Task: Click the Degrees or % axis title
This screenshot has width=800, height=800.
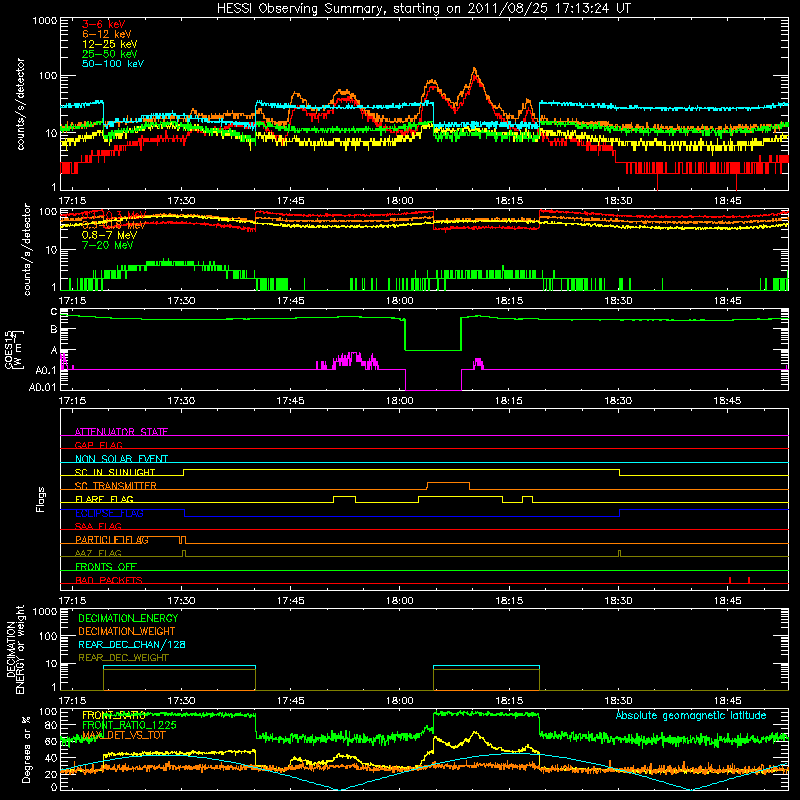Action: [x=26, y=749]
